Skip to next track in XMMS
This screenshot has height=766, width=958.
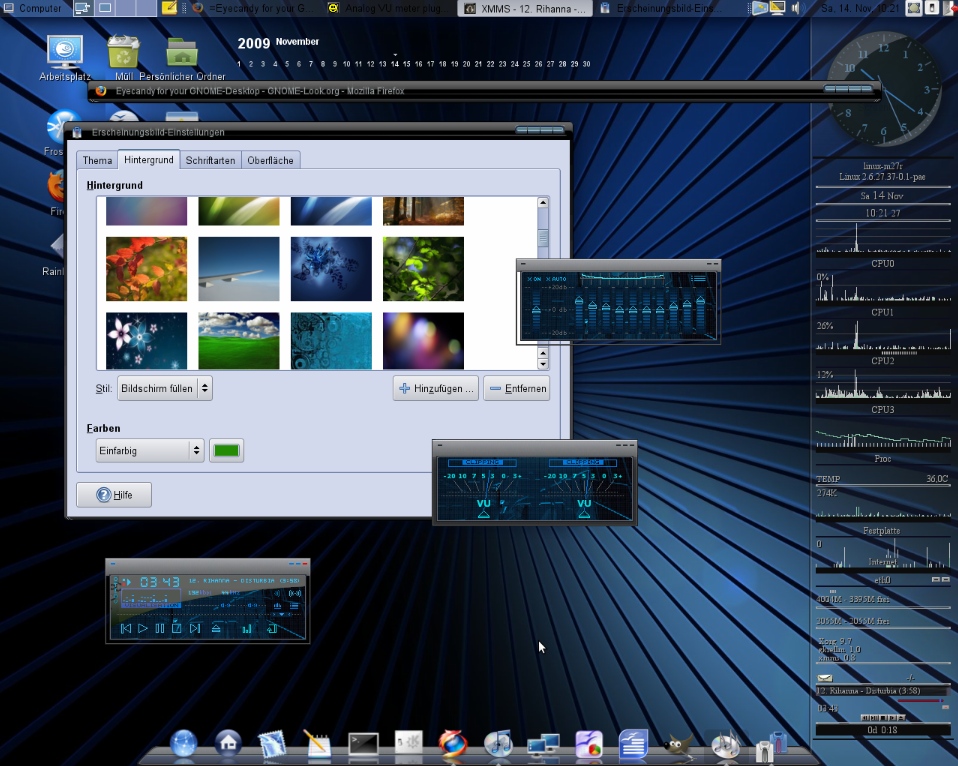[x=195, y=629]
